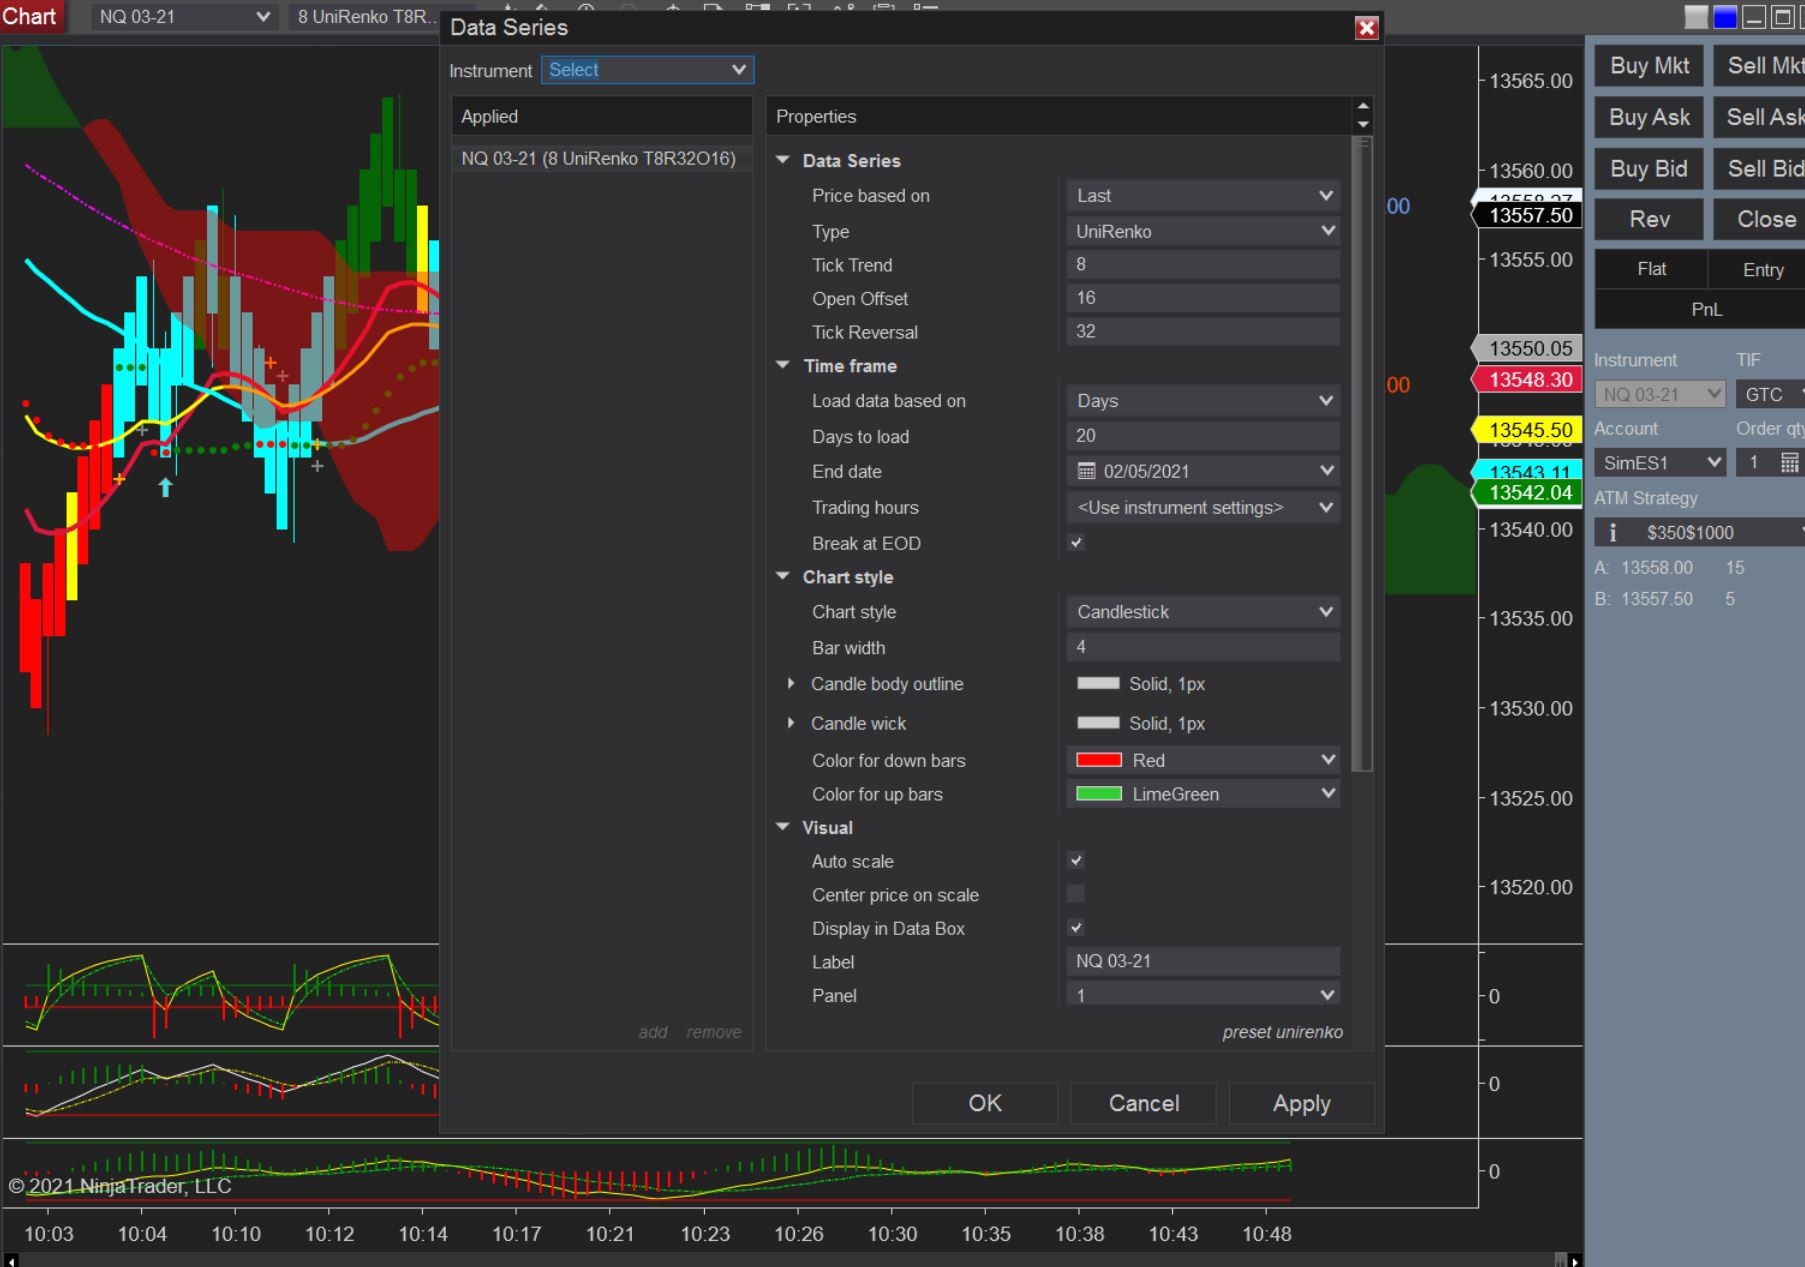Click the Tick Reversal input field
Image resolution: width=1805 pixels, height=1267 pixels.
click(x=1203, y=332)
